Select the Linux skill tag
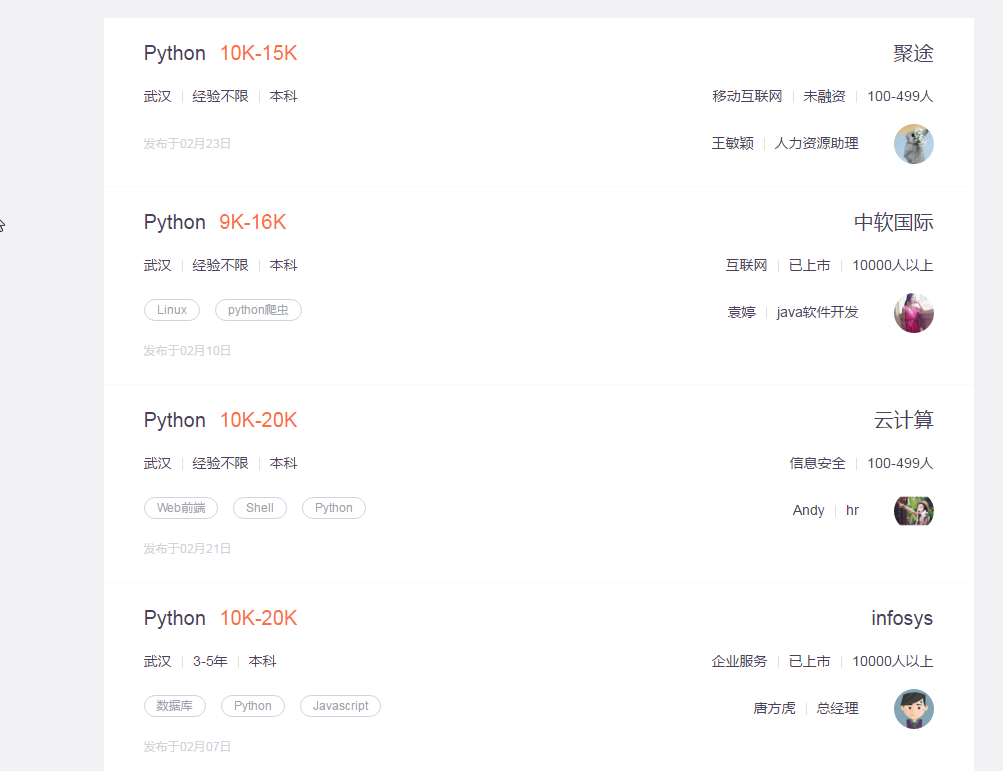 coord(172,310)
